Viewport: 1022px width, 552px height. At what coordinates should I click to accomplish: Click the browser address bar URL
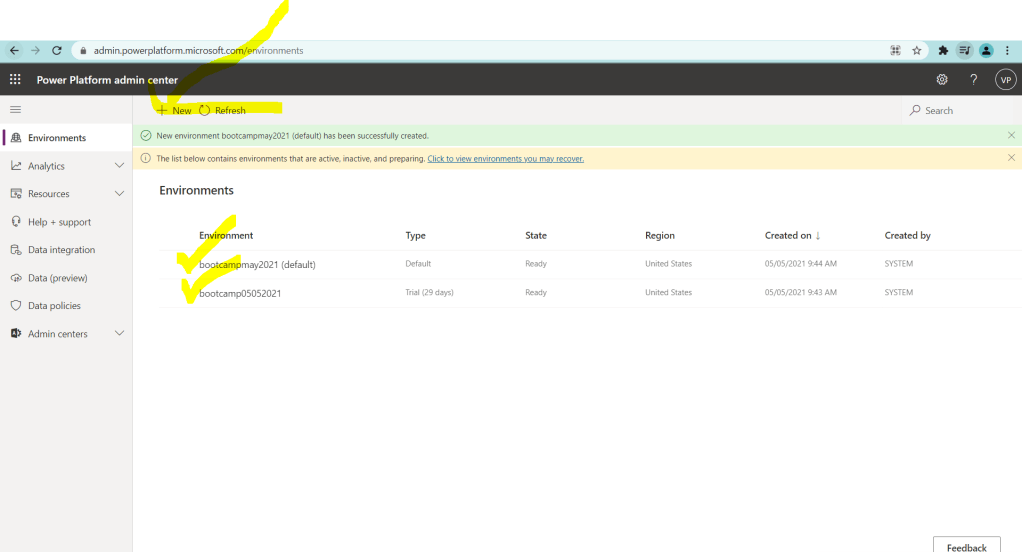coord(198,50)
